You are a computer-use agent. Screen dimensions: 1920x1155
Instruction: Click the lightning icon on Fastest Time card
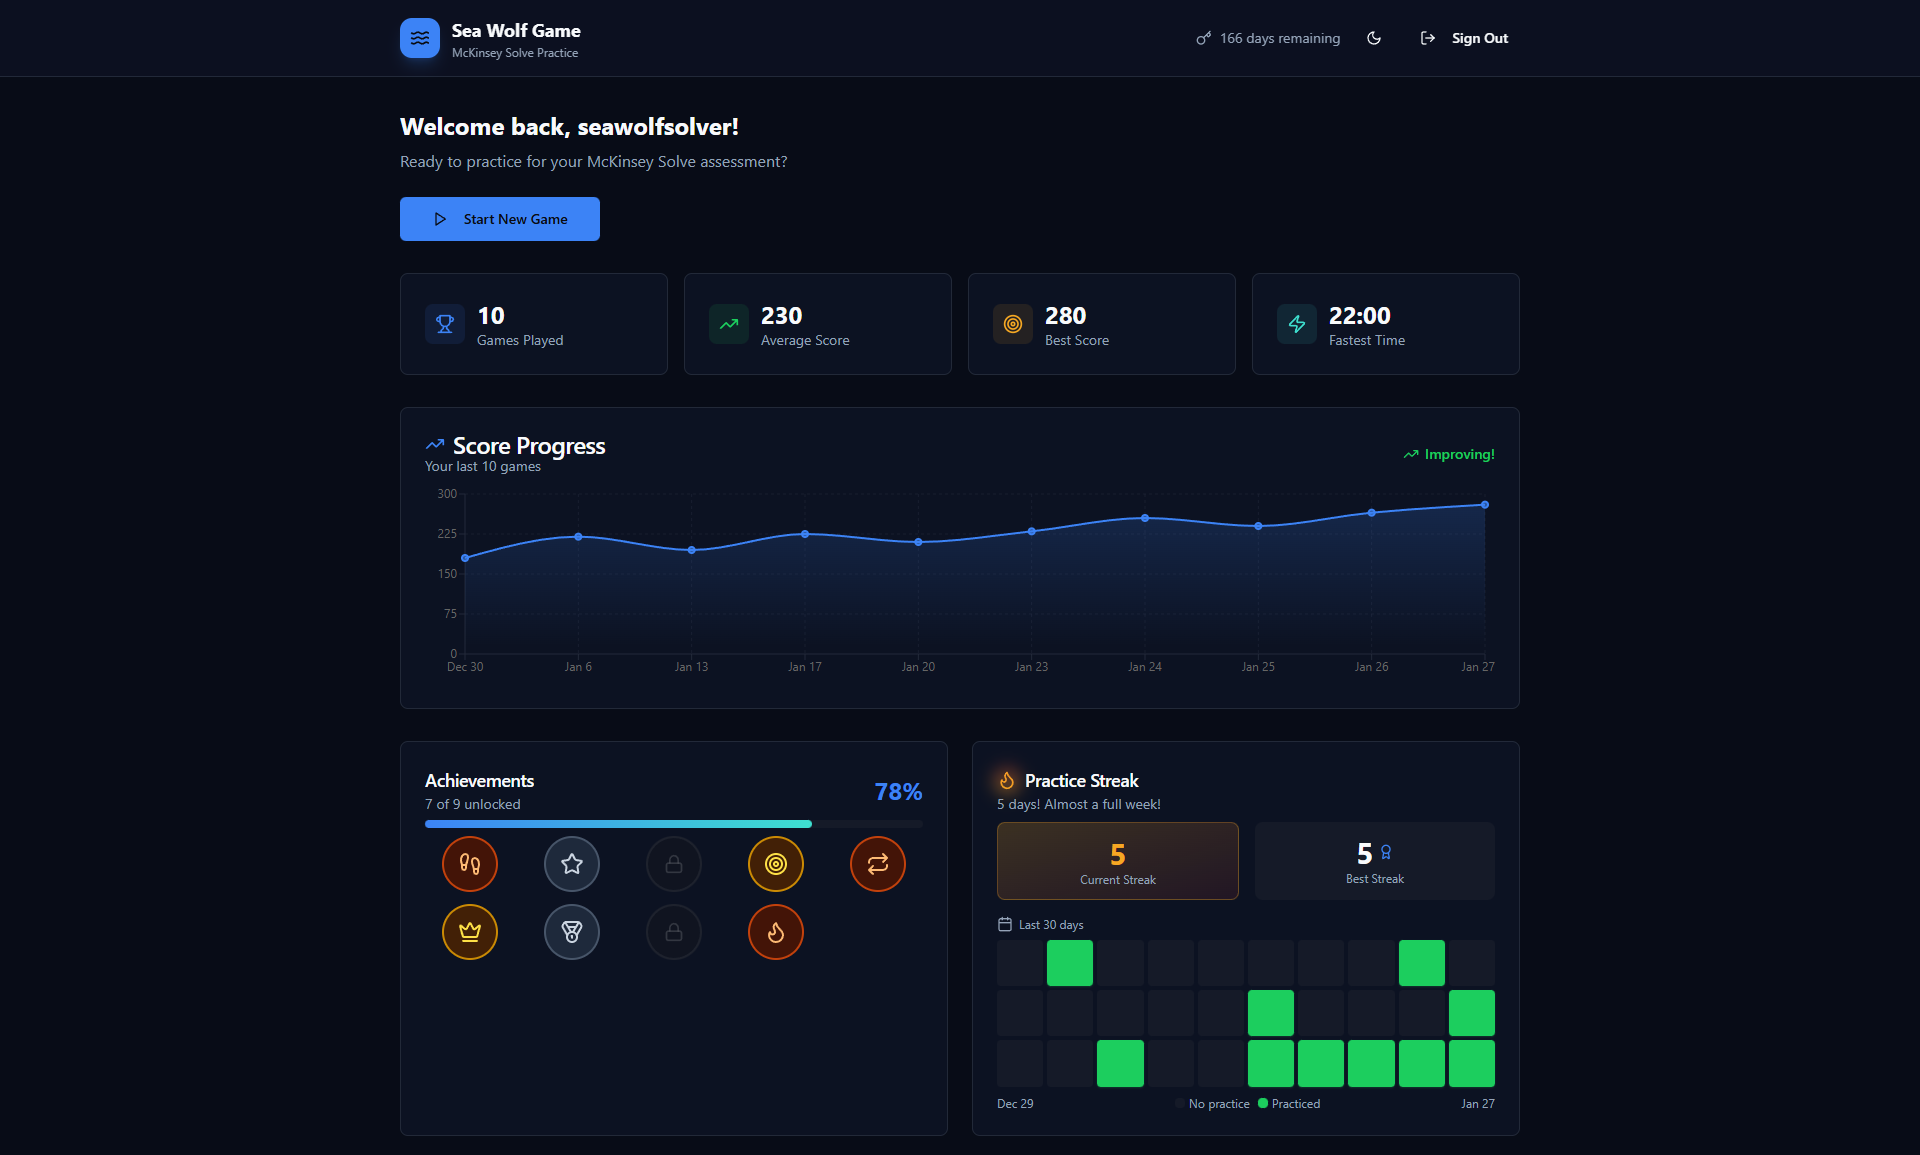pyautogui.click(x=1296, y=324)
